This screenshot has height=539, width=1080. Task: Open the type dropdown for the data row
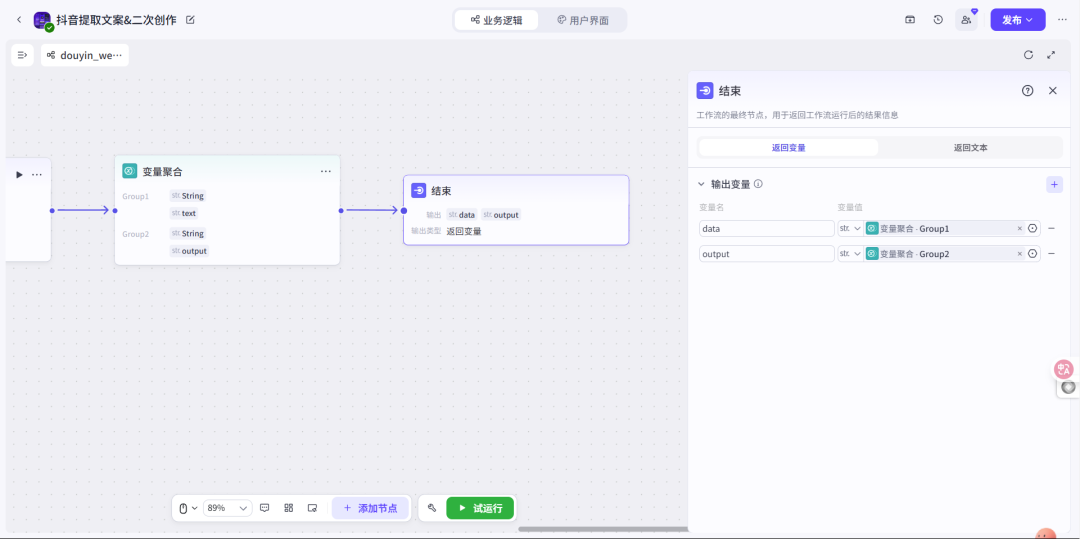[850, 229]
